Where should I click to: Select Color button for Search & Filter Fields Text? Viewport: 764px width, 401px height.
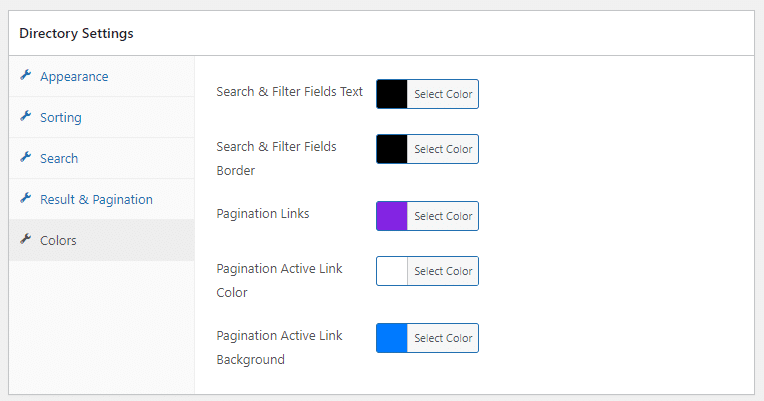click(443, 94)
